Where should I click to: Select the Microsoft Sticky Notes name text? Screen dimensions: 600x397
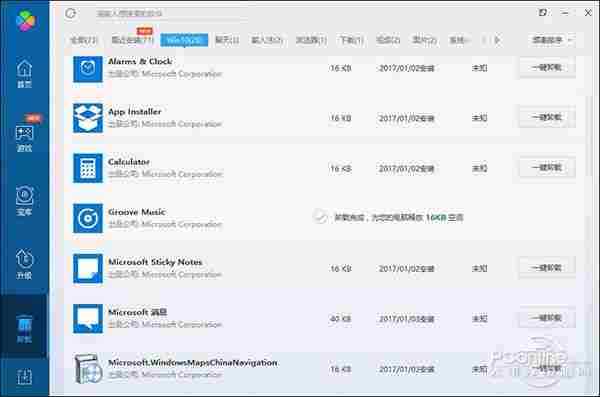(x=155, y=262)
